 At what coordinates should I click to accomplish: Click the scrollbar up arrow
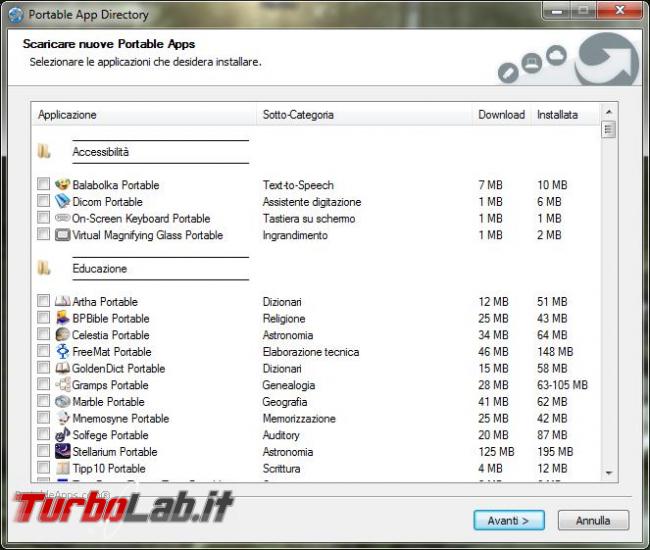pyautogui.click(x=609, y=111)
